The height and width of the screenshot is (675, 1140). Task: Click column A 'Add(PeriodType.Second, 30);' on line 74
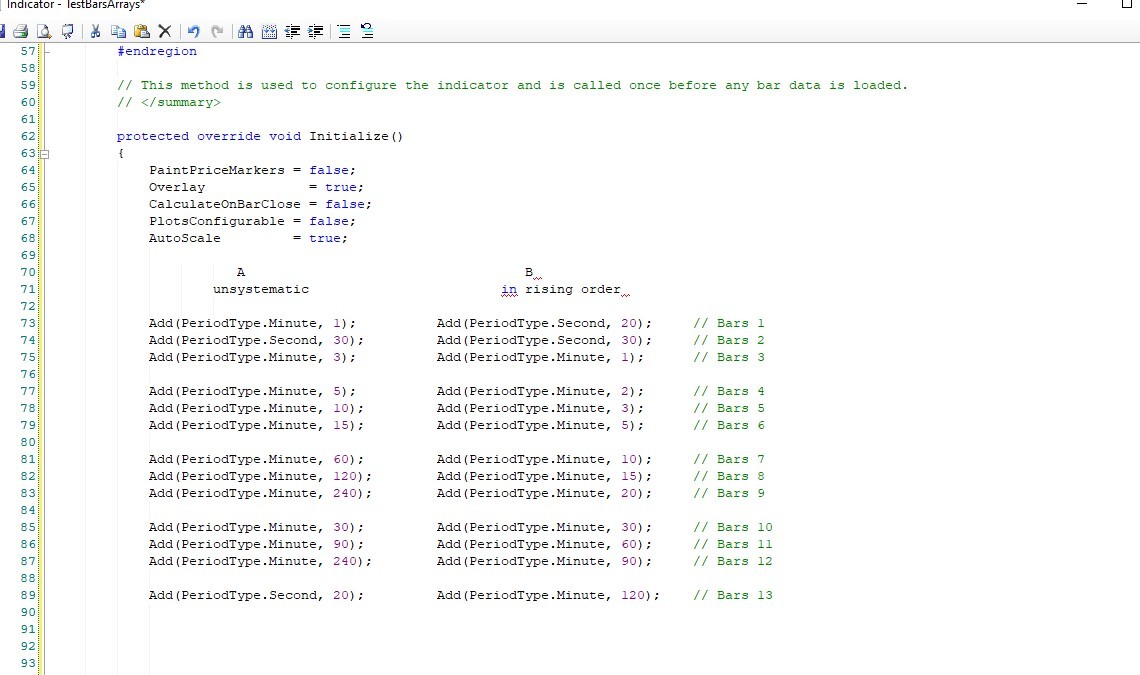(256, 340)
